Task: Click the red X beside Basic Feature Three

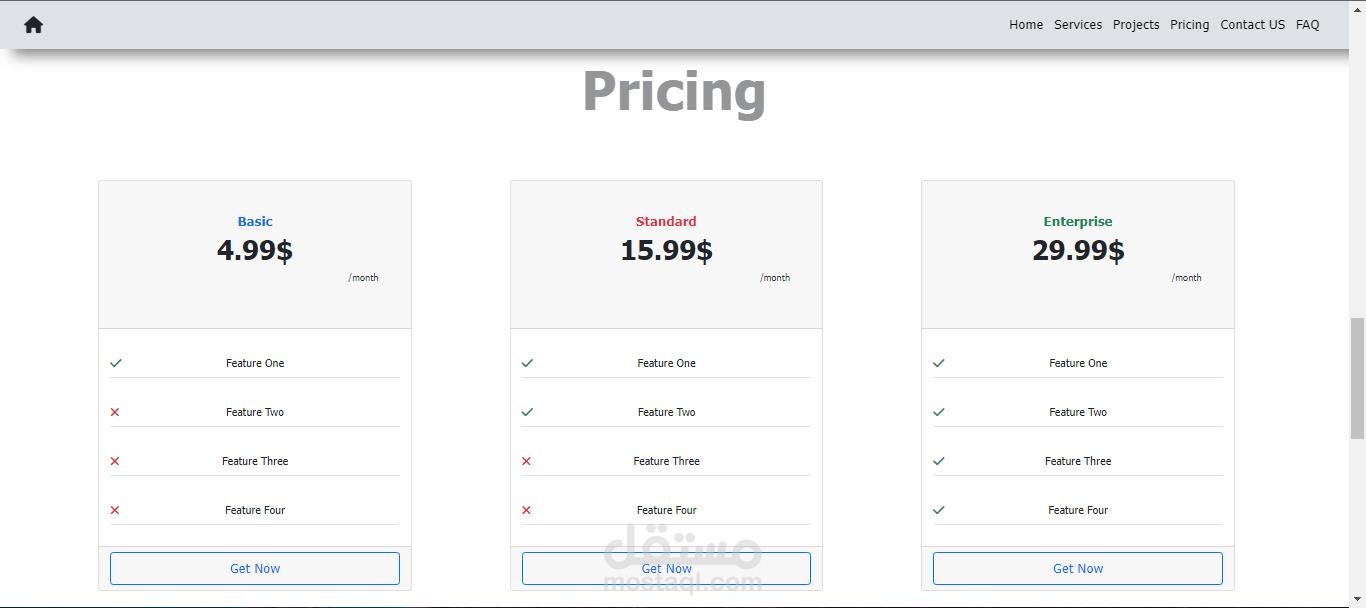Action: [x=115, y=461]
